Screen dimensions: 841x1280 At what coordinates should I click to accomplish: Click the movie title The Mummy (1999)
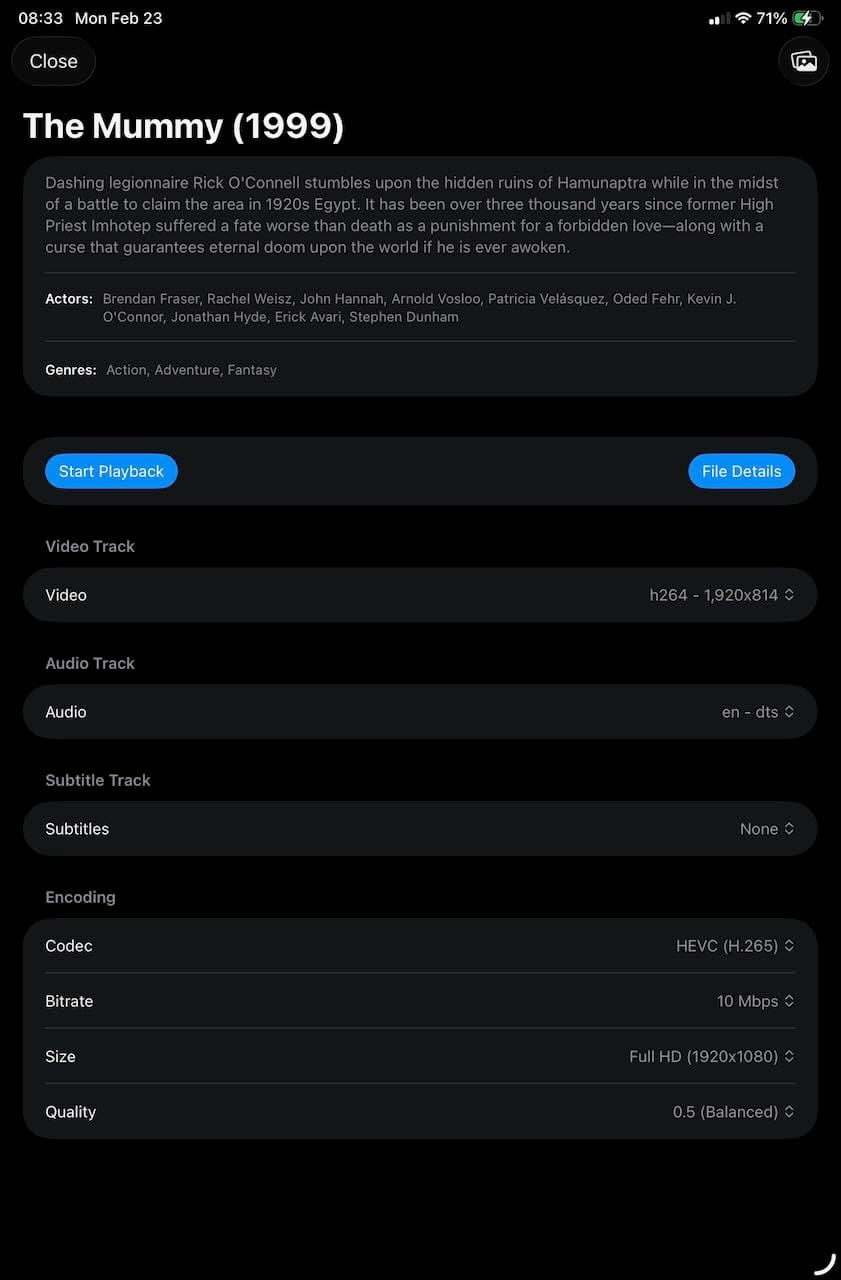(183, 126)
